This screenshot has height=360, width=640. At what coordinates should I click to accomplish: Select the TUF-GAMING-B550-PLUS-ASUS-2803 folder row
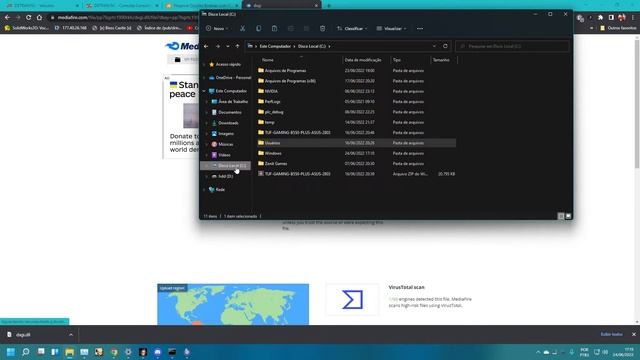point(357,133)
